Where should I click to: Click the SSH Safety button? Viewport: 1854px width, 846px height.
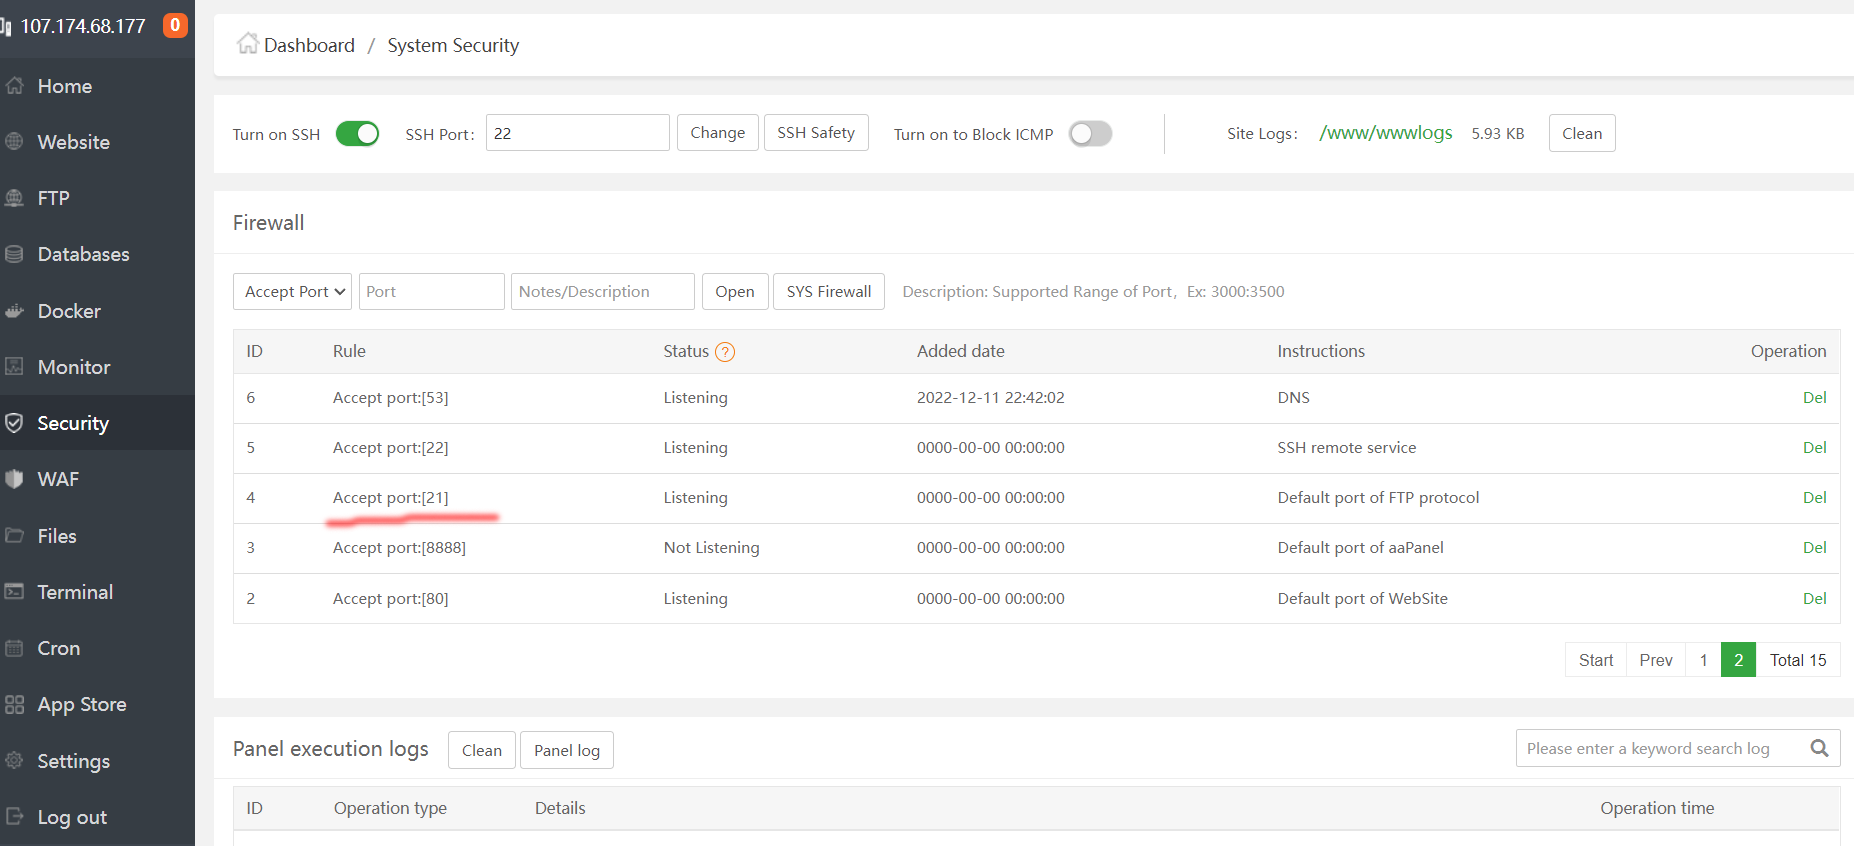point(815,133)
